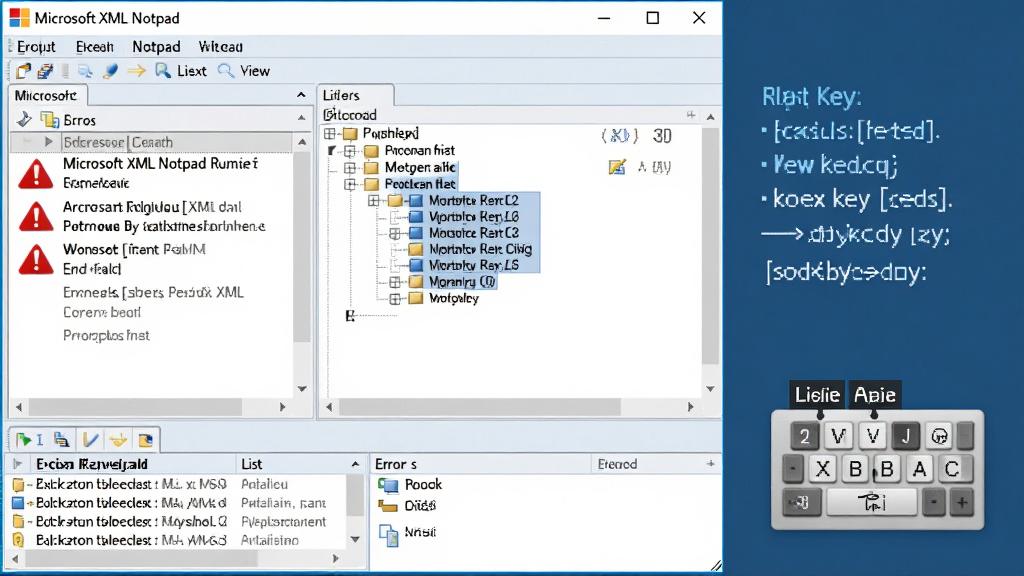Click the Brros folder icon
The width and height of the screenshot is (1024, 576).
coord(50,120)
